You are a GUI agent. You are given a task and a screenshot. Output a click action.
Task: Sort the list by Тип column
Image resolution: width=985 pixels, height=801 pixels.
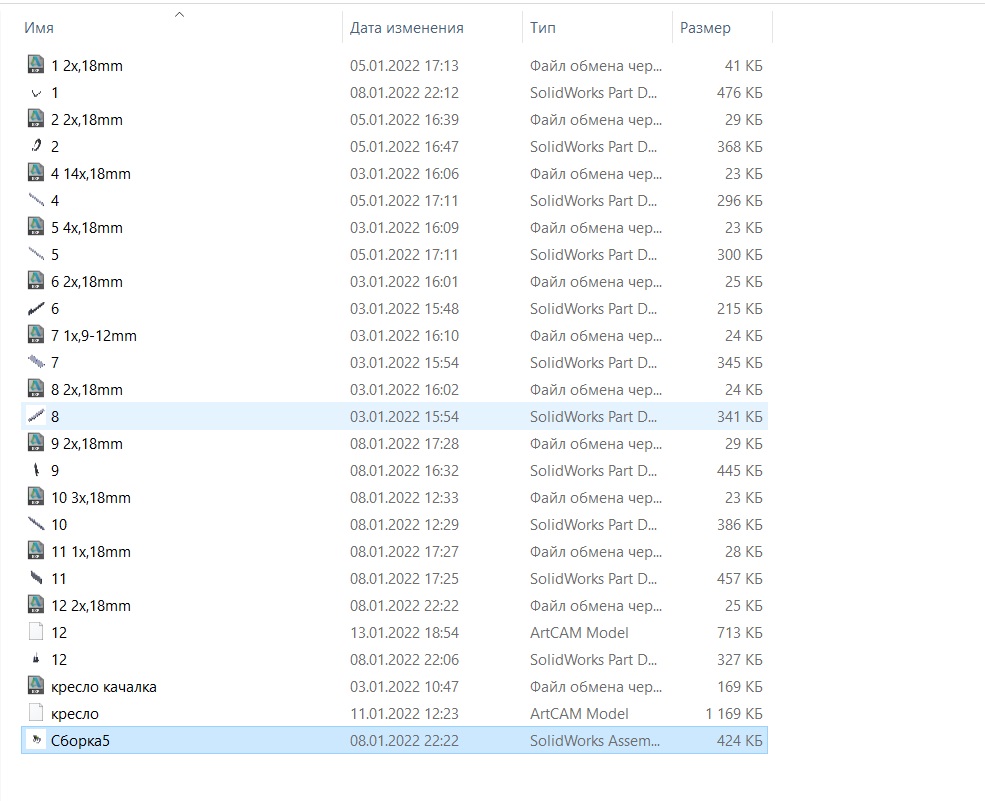[543, 28]
